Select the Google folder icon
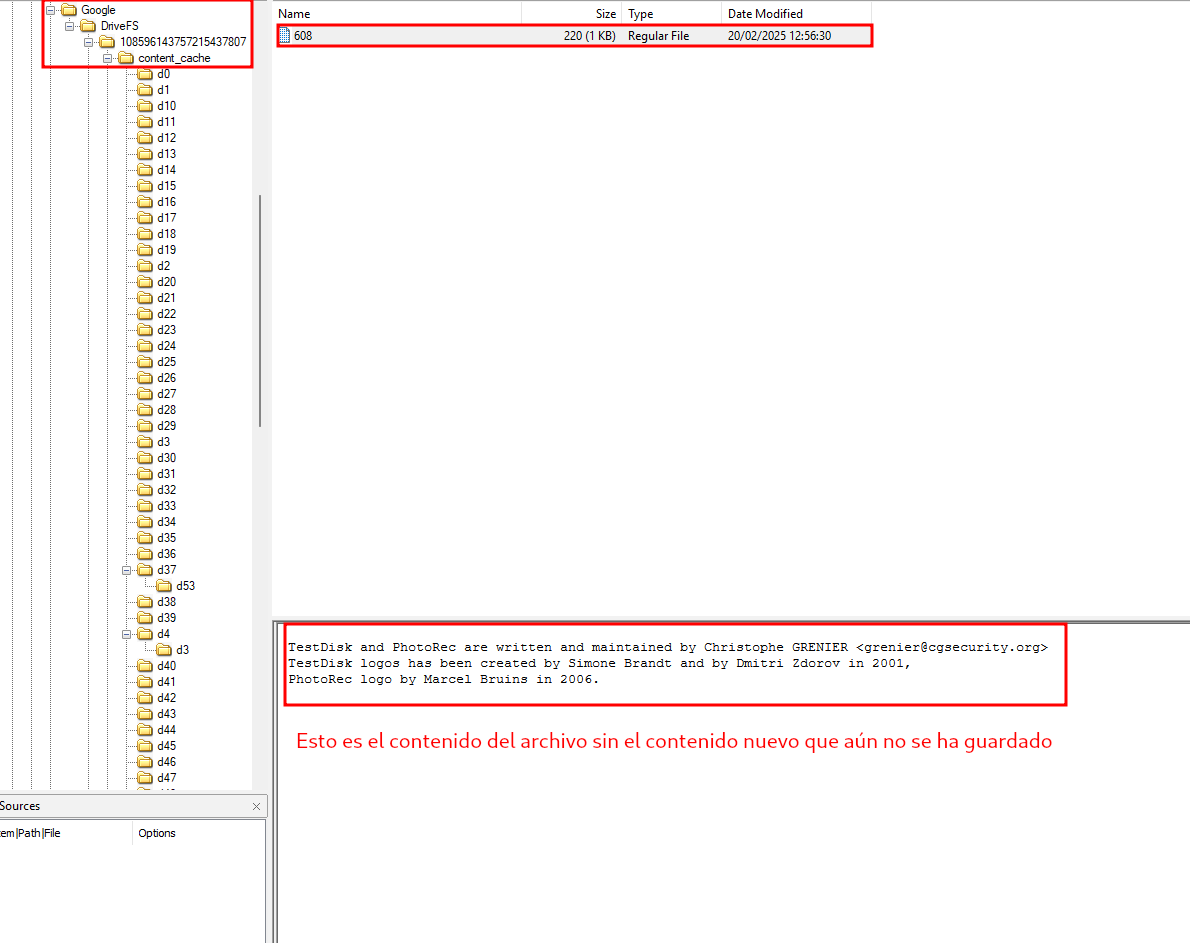The width and height of the screenshot is (1190, 943). (69, 10)
